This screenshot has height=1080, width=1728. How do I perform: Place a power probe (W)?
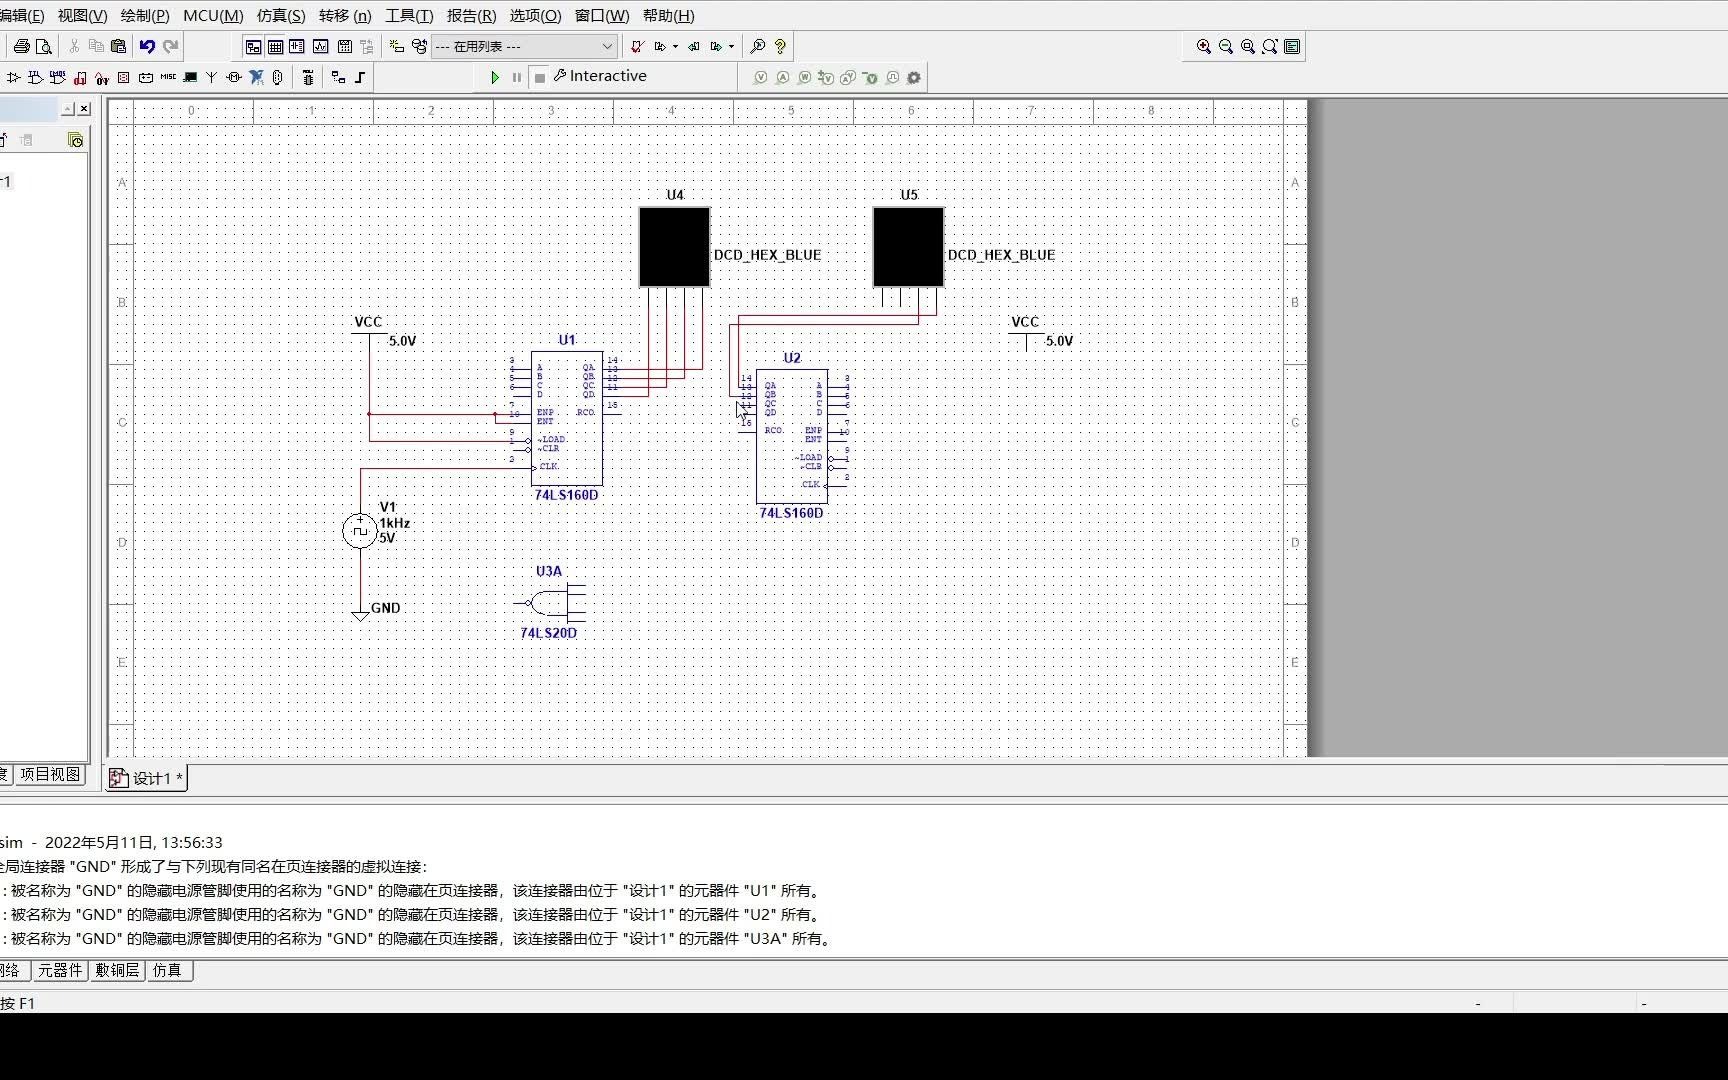click(x=804, y=77)
